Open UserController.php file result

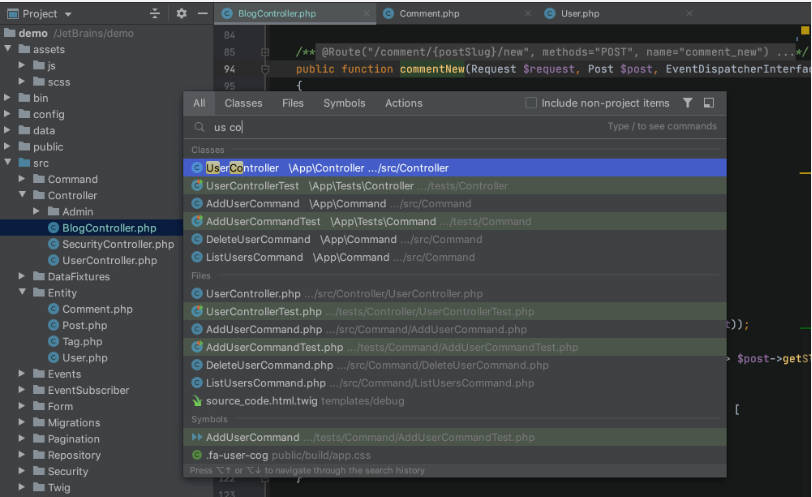coord(455,294)
